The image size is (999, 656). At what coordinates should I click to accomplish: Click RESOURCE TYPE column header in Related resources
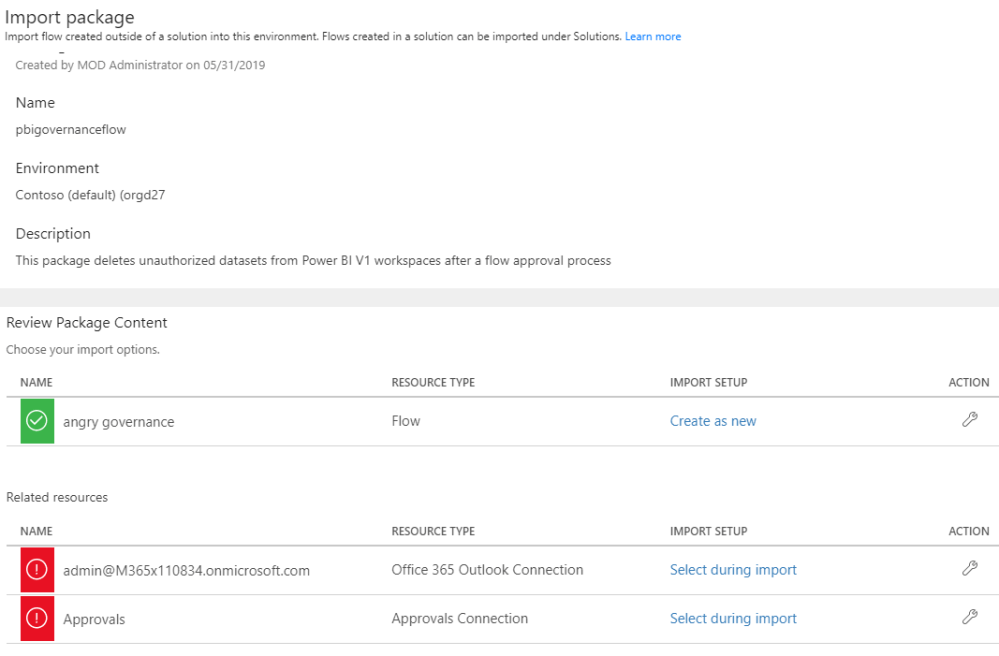pyautogui.click(x=433, y=530)
